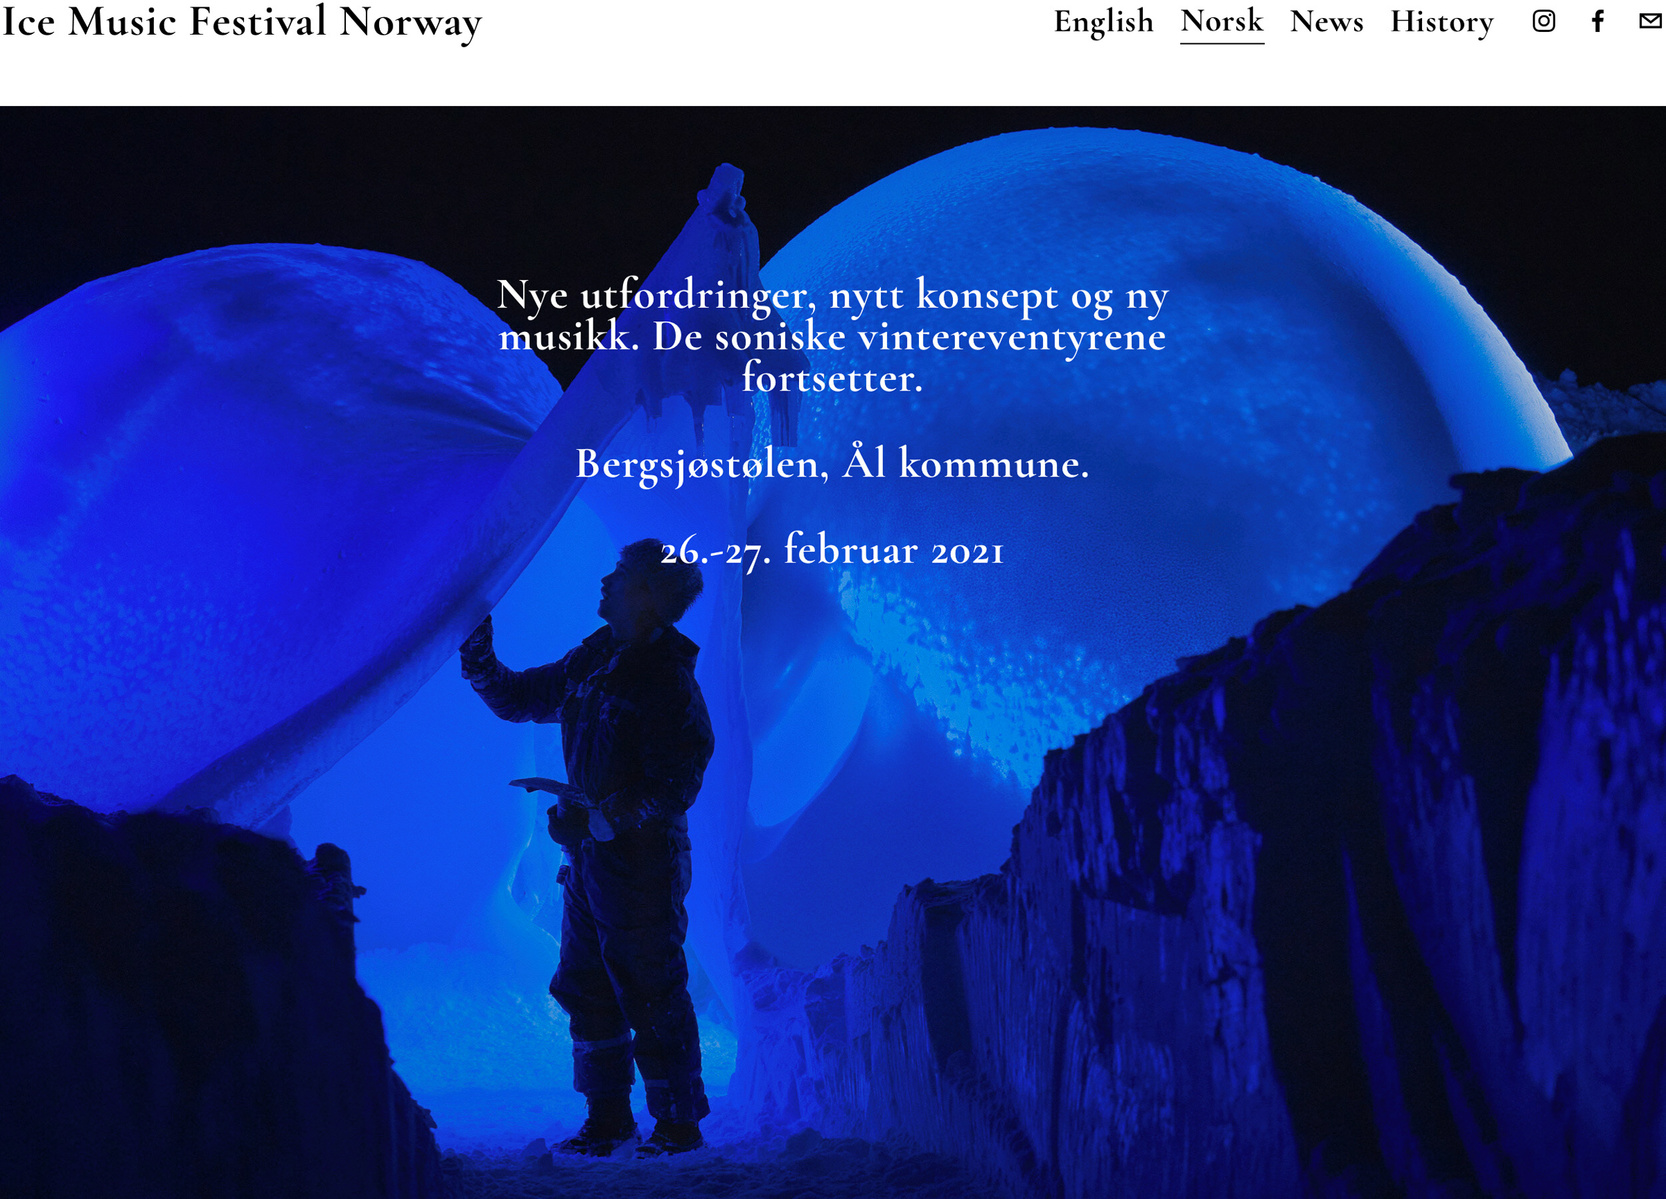Click the Ice Music Festival Norway title
This screenshot has height=1199, width=1666.
(241, 22)
